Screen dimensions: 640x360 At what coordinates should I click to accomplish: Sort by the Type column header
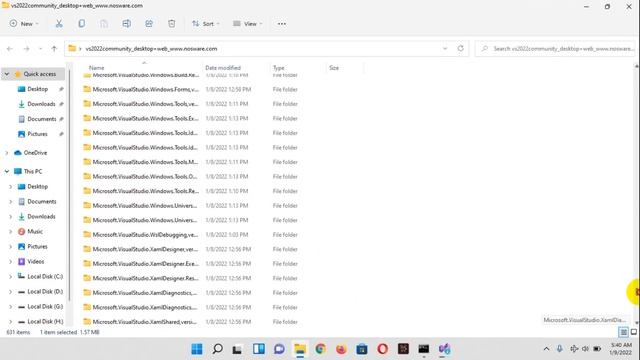(279, 68)
